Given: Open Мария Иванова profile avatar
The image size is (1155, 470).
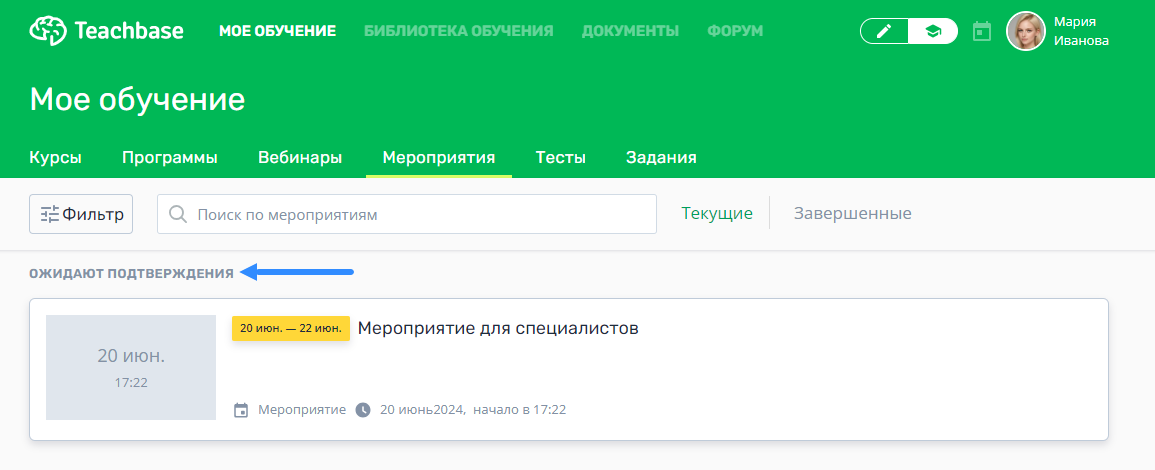Looking at the screenshot, I should (x=1026, y=31).
